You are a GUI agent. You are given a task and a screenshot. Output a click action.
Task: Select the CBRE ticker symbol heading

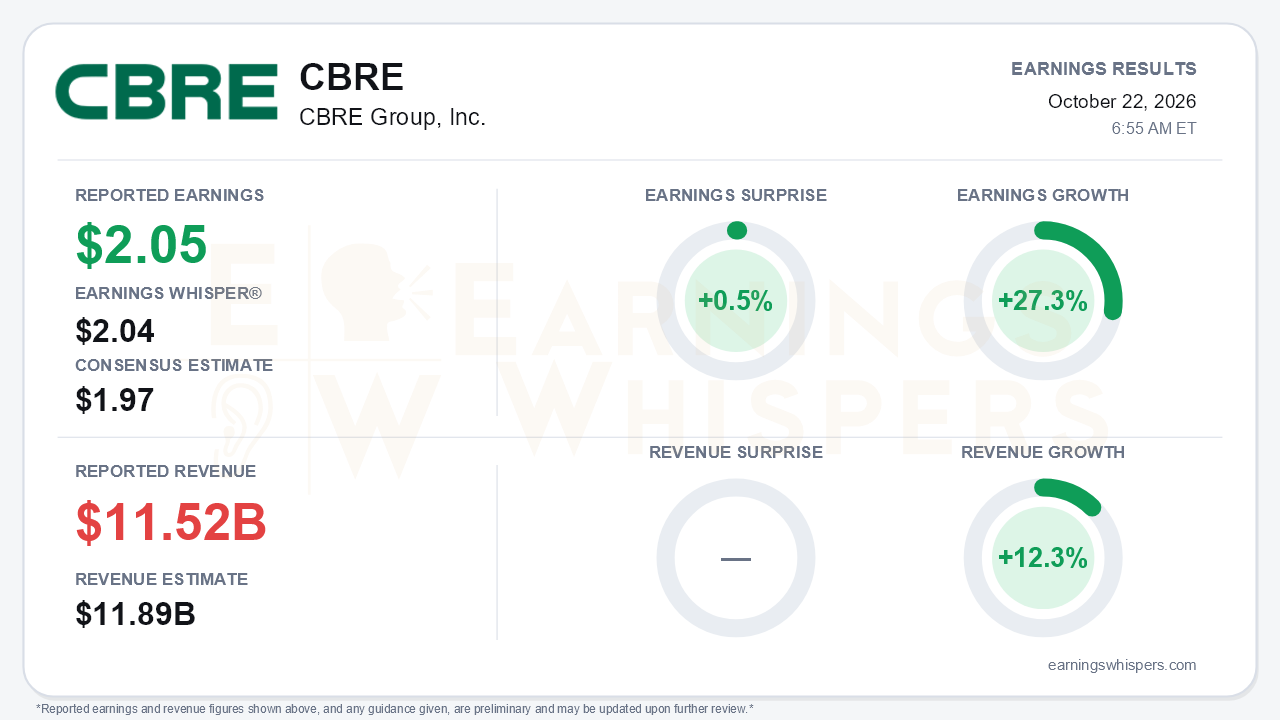click(x=351, y=78)
